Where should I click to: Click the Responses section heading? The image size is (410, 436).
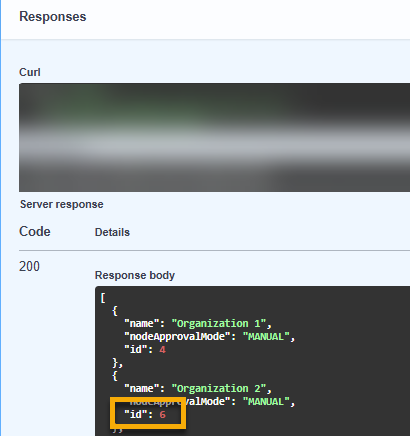[x=53, y=17]
